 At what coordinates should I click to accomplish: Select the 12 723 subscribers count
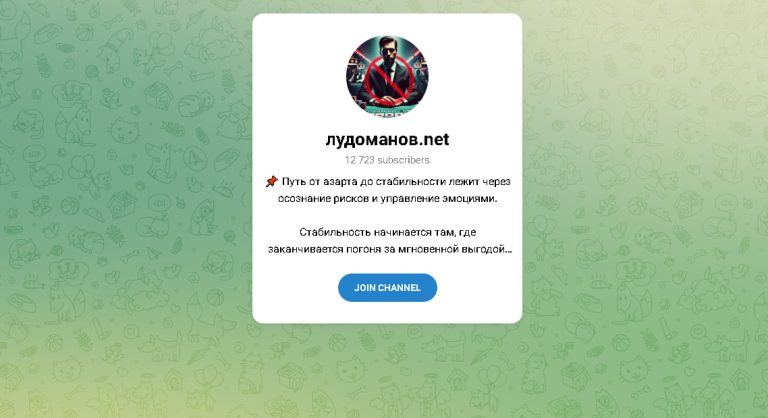pos(387,160)
